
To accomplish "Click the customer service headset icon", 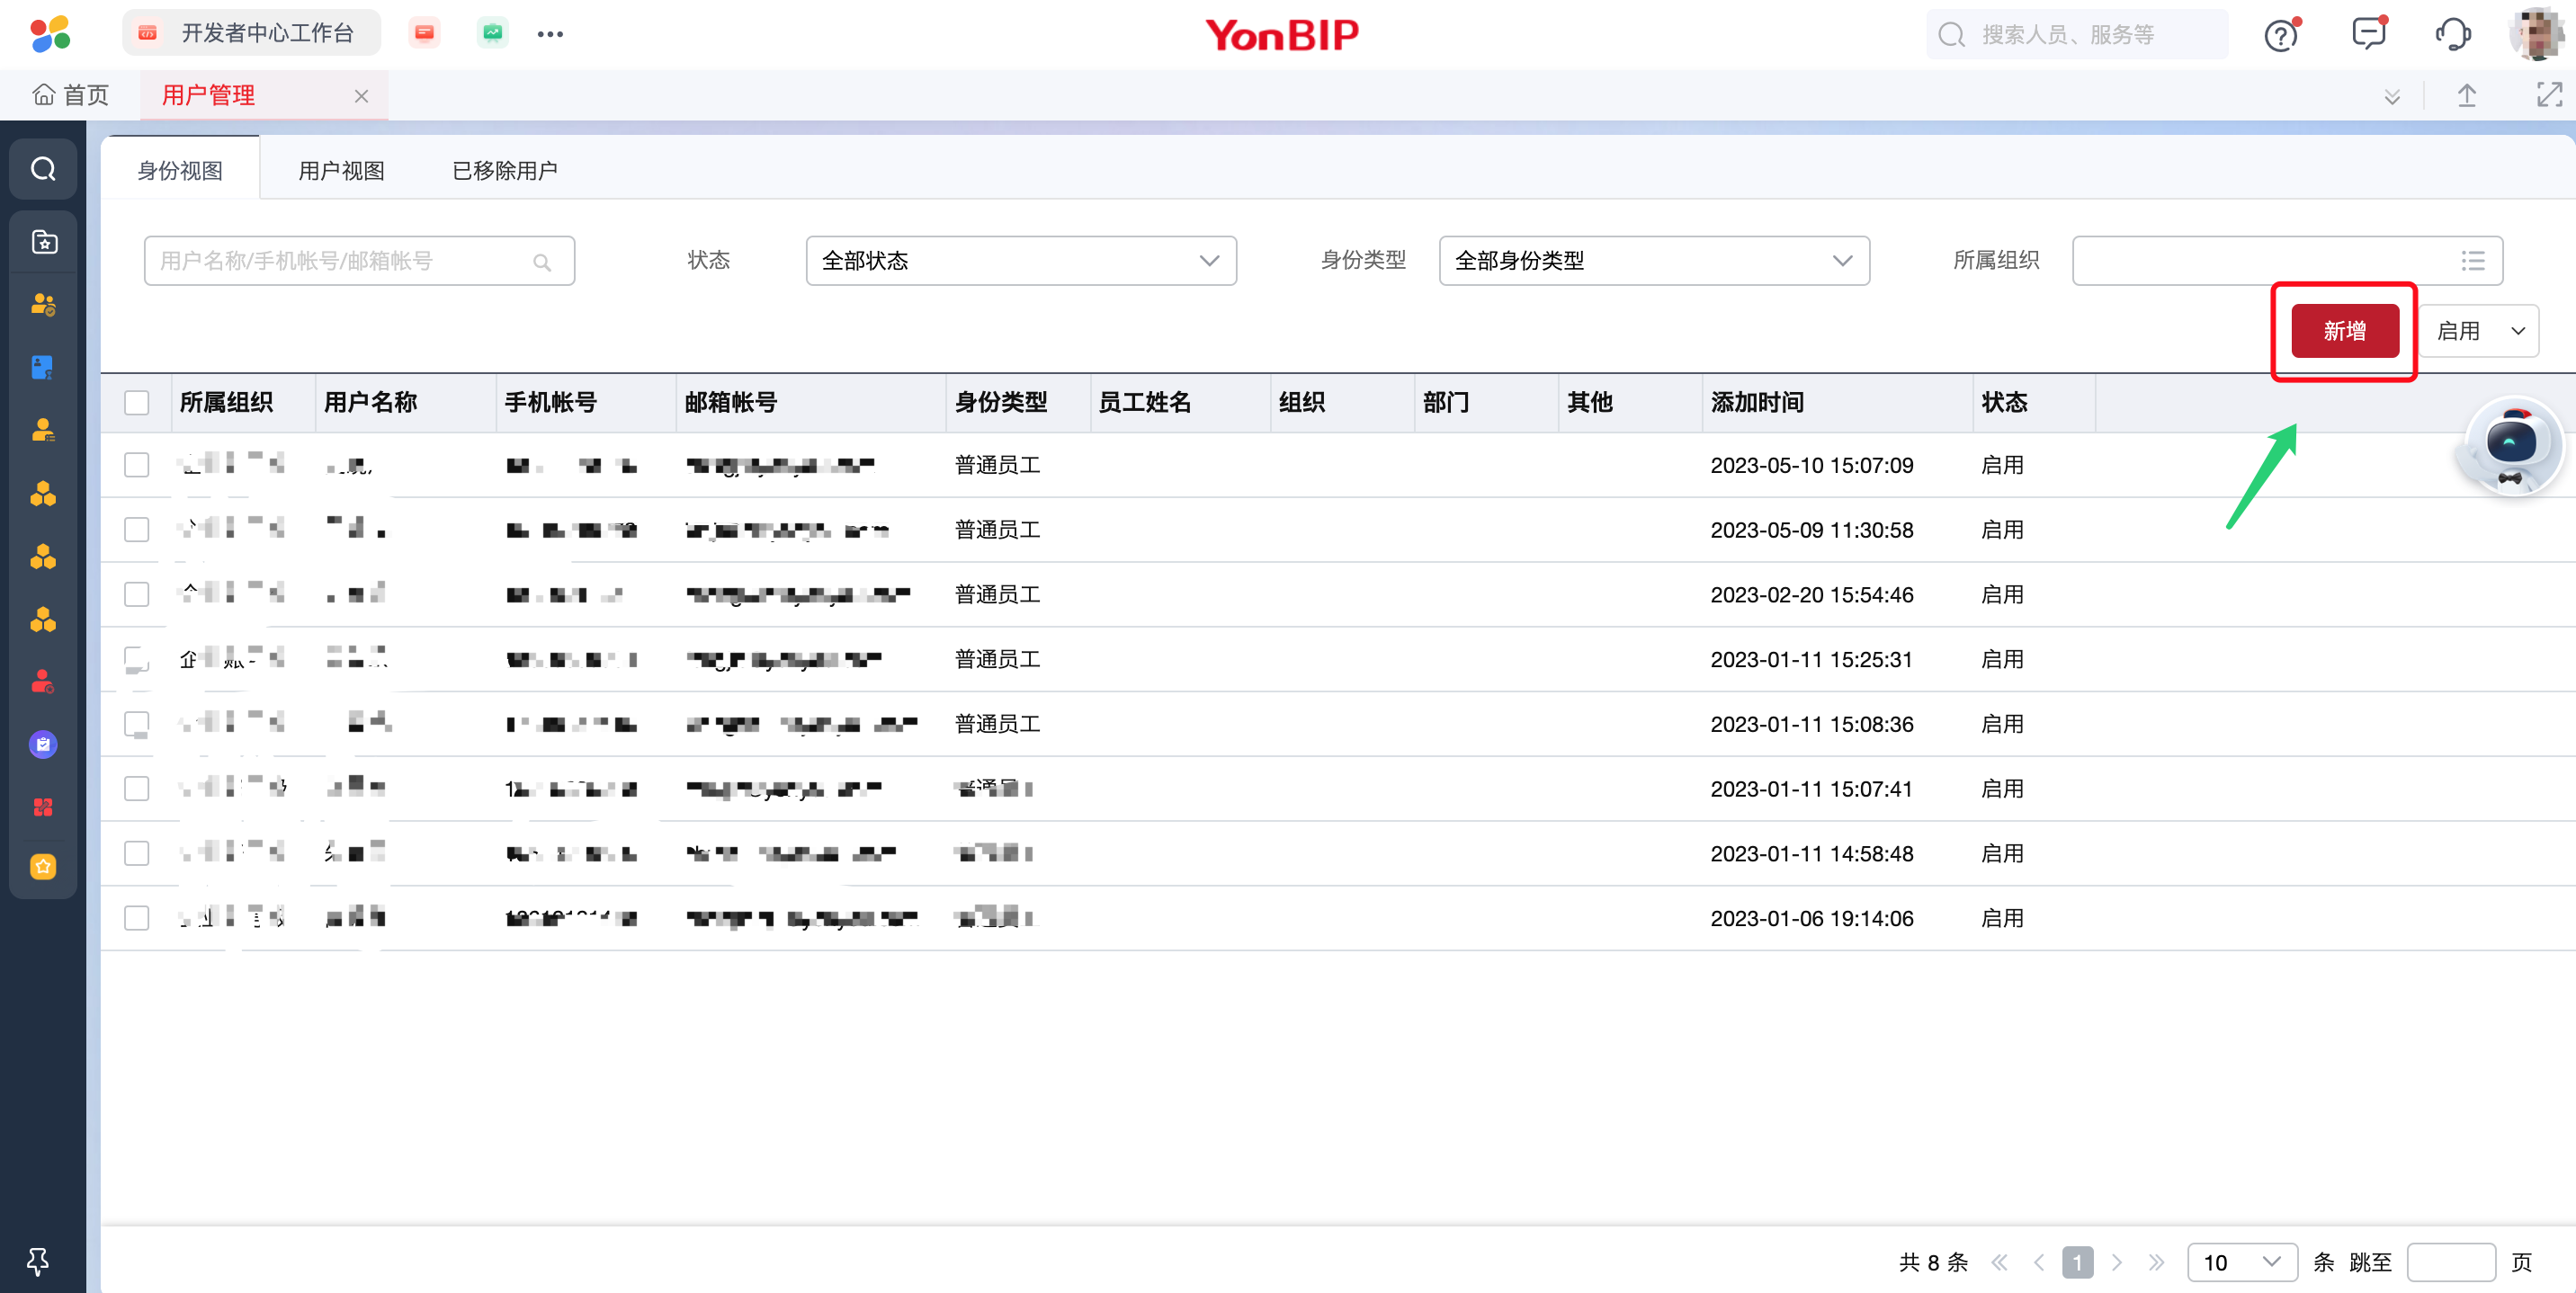I will pos(2452,34).
